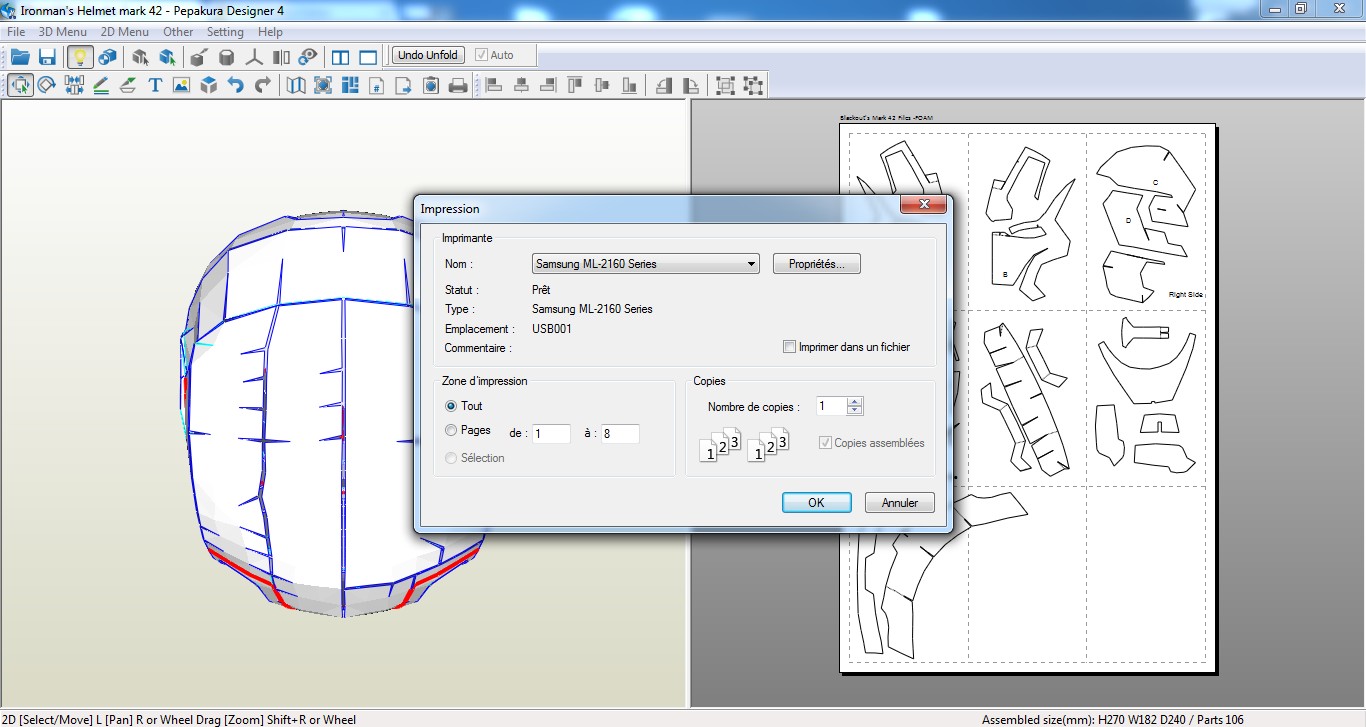Click the blue tile arrangement icon

point(350,86)
